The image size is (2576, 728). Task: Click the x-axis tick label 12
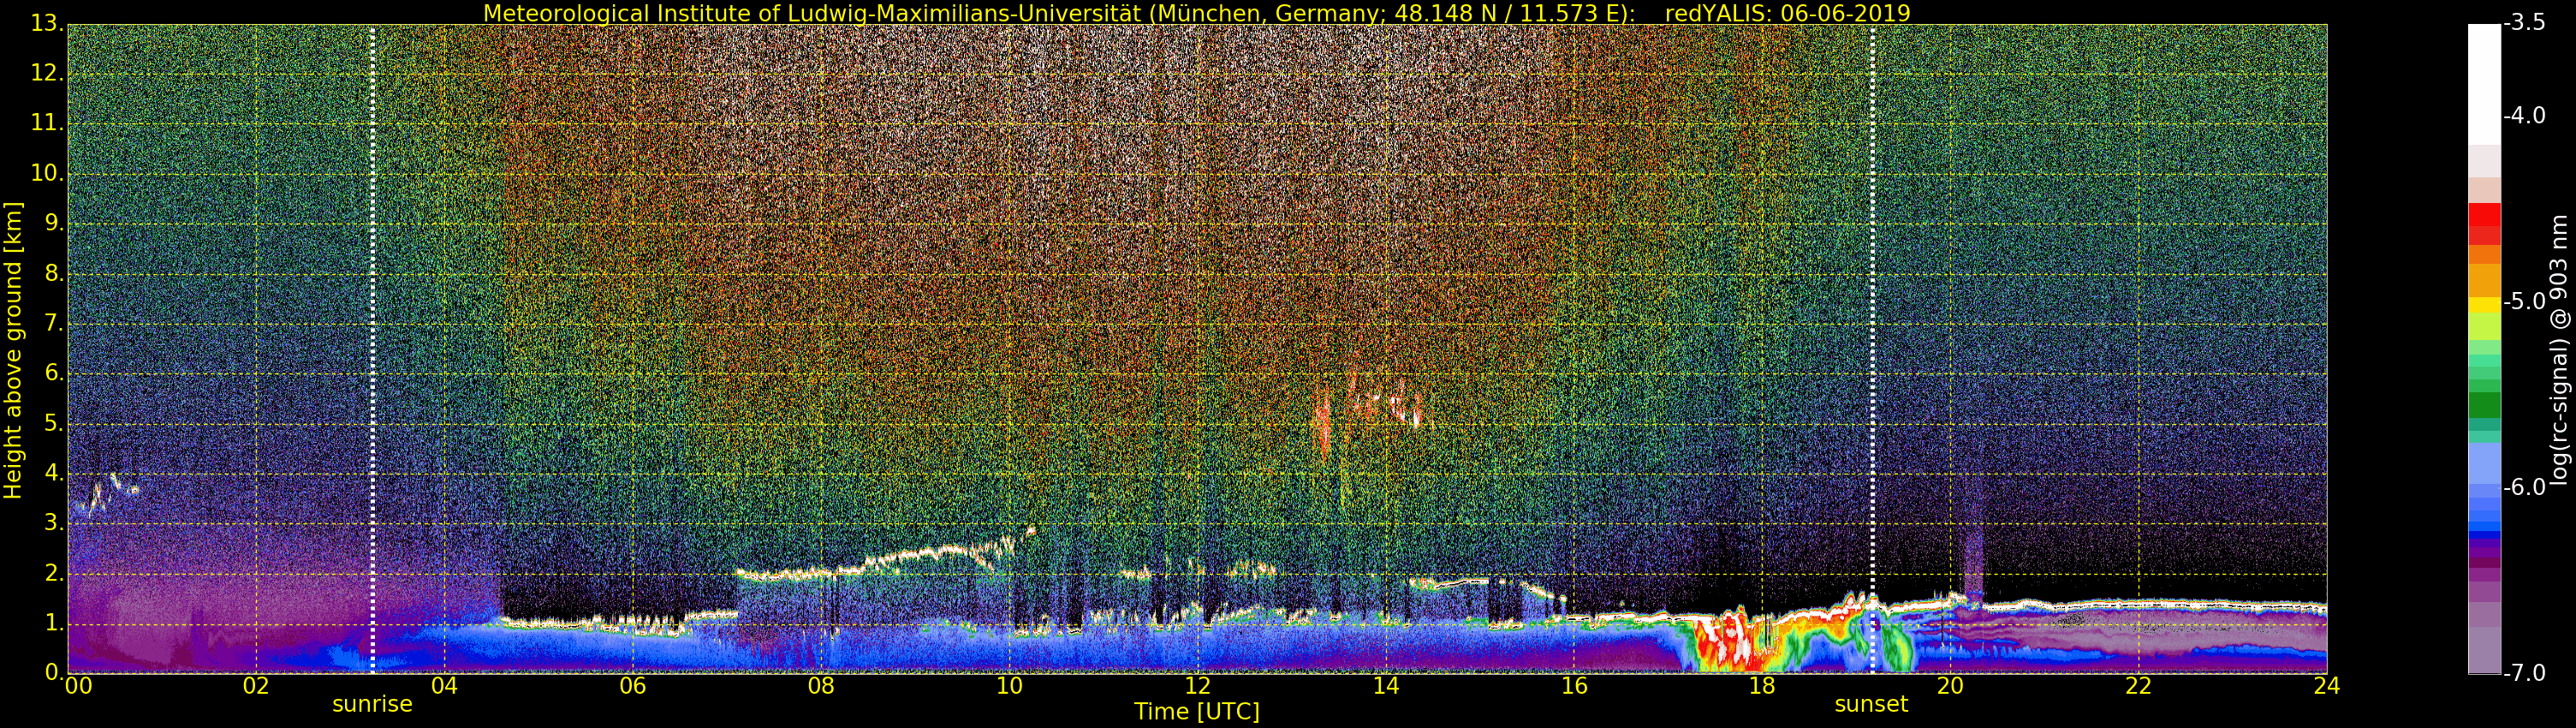[1197, 686]
